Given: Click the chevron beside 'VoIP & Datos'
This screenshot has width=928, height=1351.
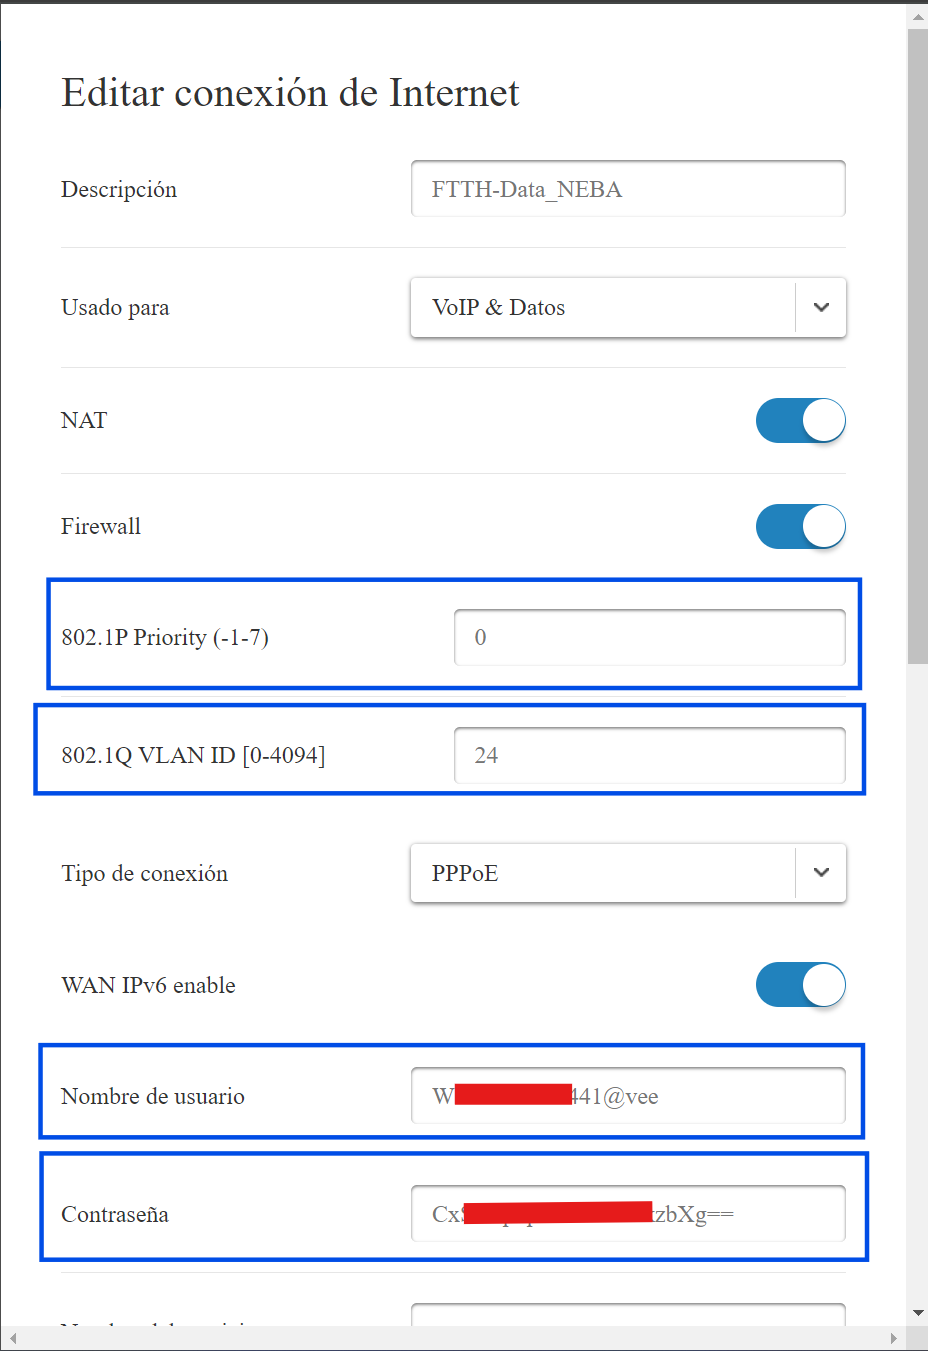Looking at the screenshot, I should tap(820, 307).
